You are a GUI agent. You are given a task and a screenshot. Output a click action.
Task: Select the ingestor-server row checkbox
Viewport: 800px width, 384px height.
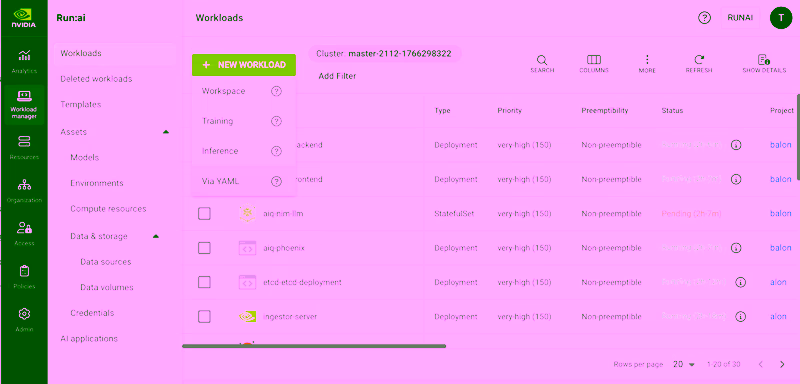click(204, 317)
